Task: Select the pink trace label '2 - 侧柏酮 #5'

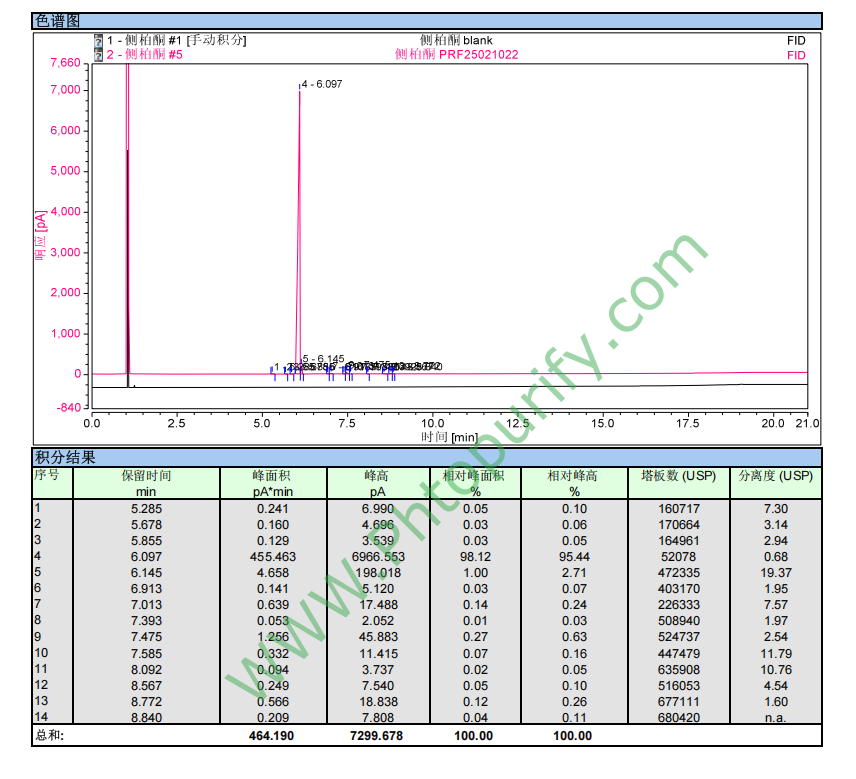Action: click(145, 55)
